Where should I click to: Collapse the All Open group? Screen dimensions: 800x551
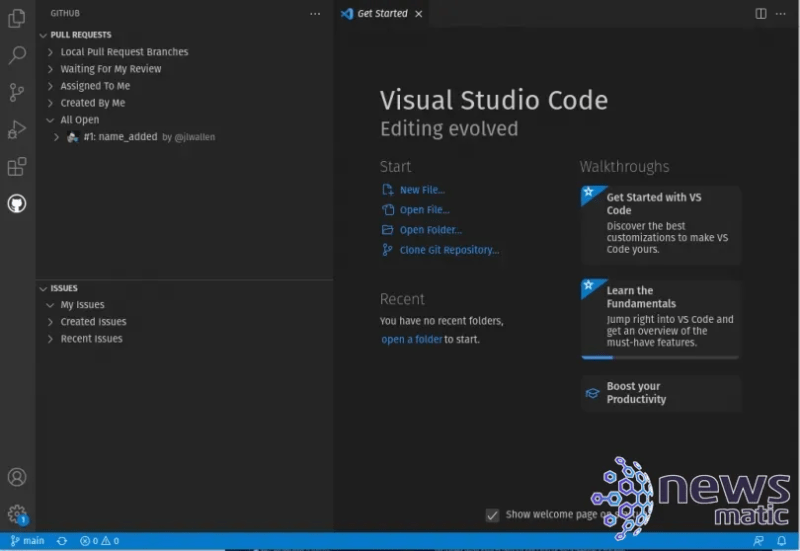pos(50,120)
